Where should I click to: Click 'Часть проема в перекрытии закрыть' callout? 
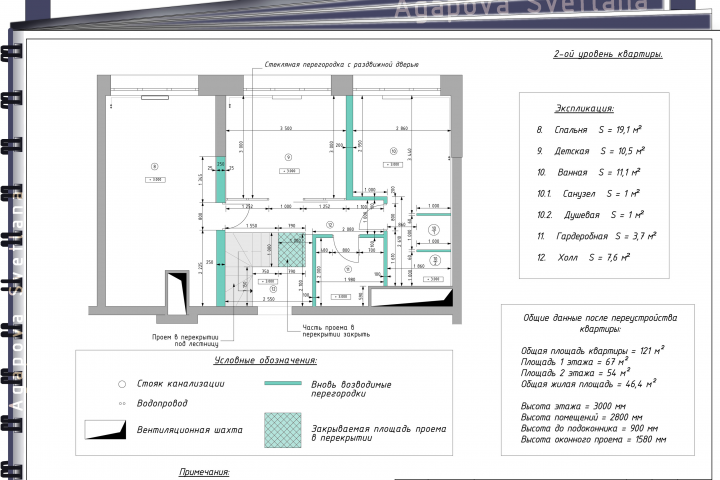336,331
